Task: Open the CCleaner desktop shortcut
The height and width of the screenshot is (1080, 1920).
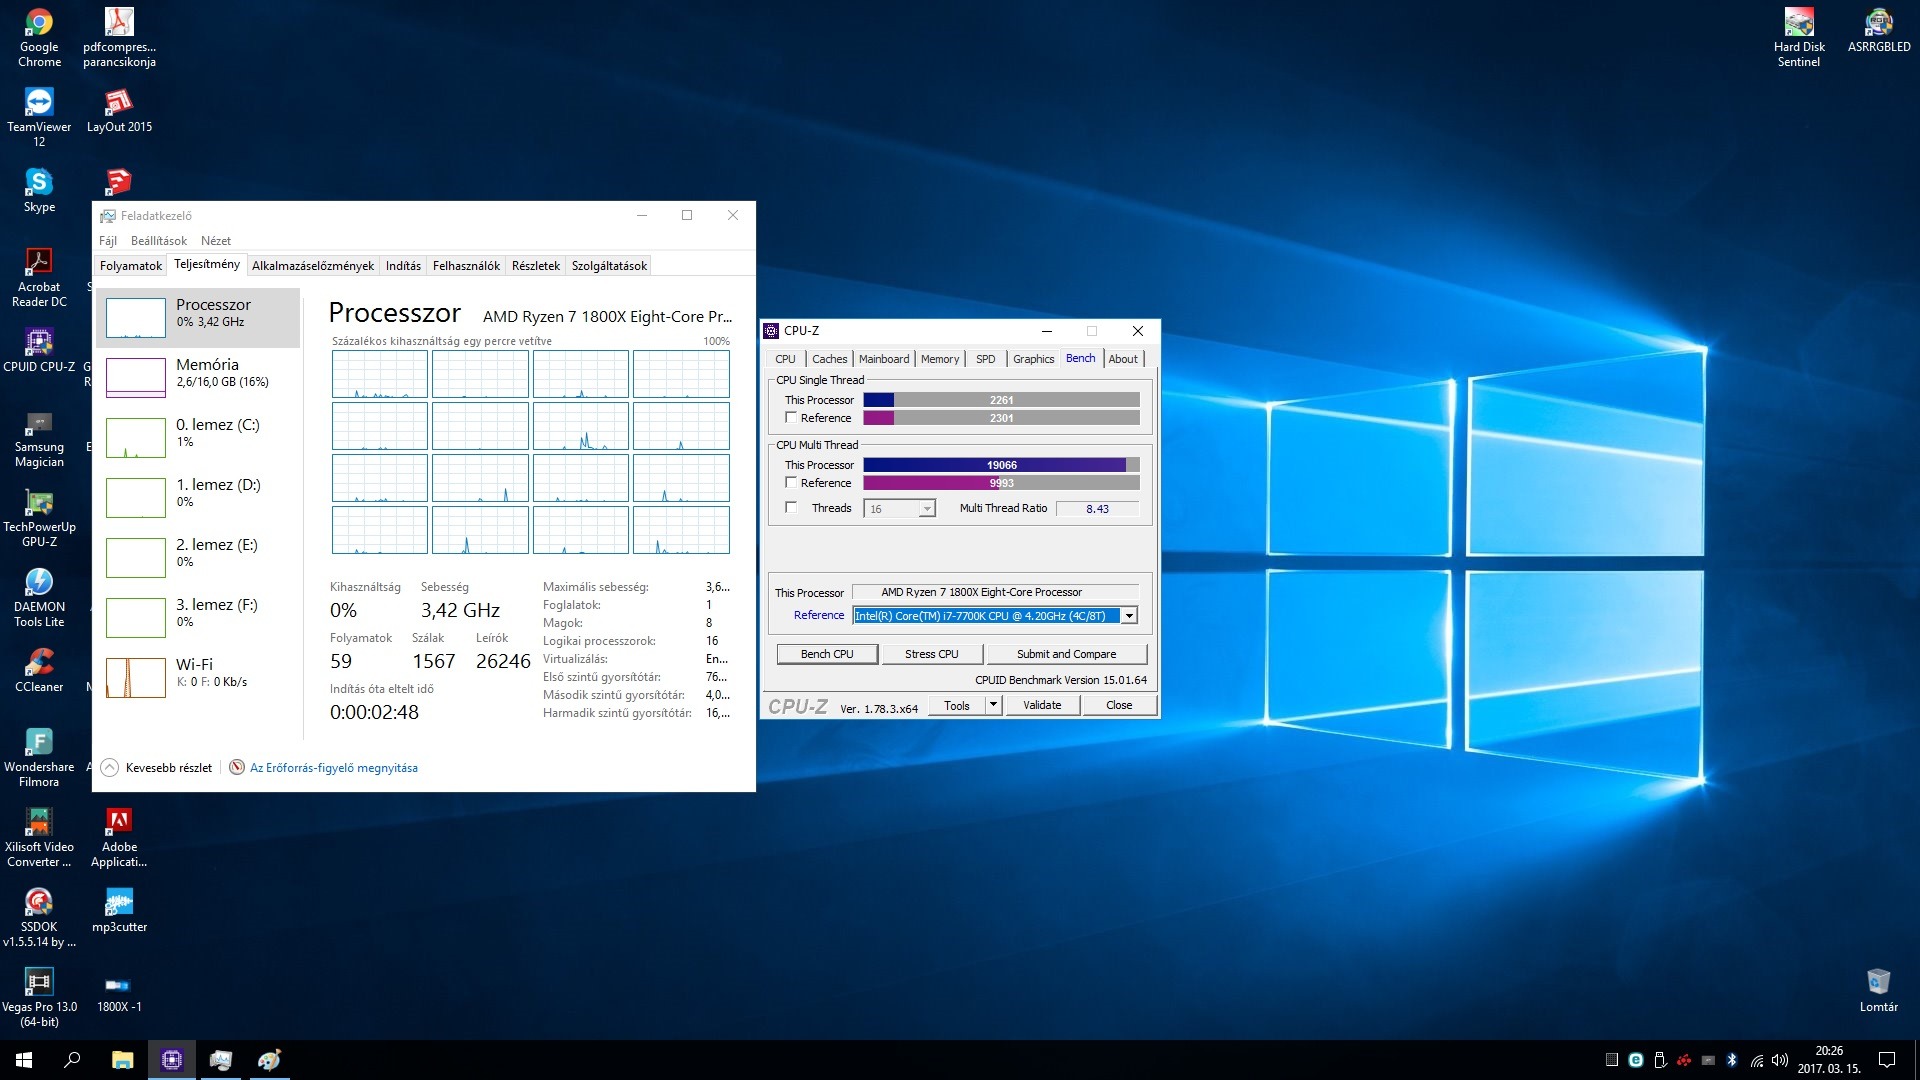Action: [x=39, y=670]
